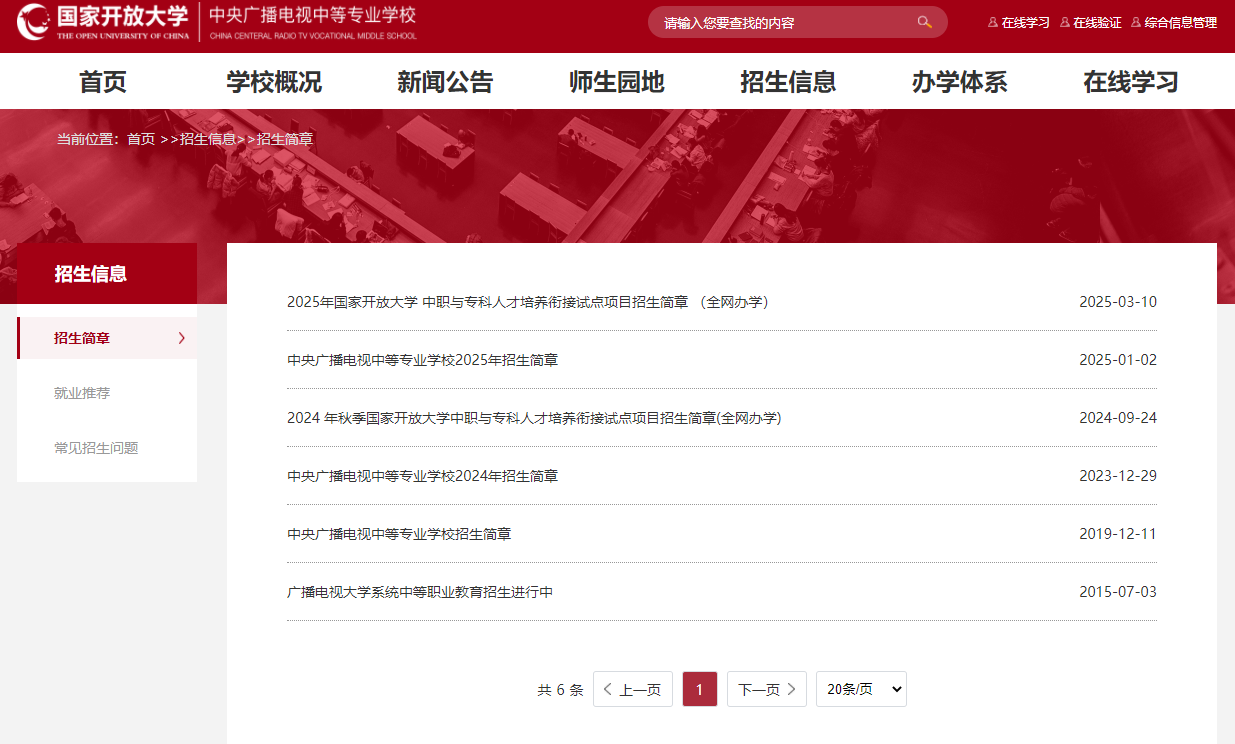Open the 师生园地 navigation item

[617, 83]
